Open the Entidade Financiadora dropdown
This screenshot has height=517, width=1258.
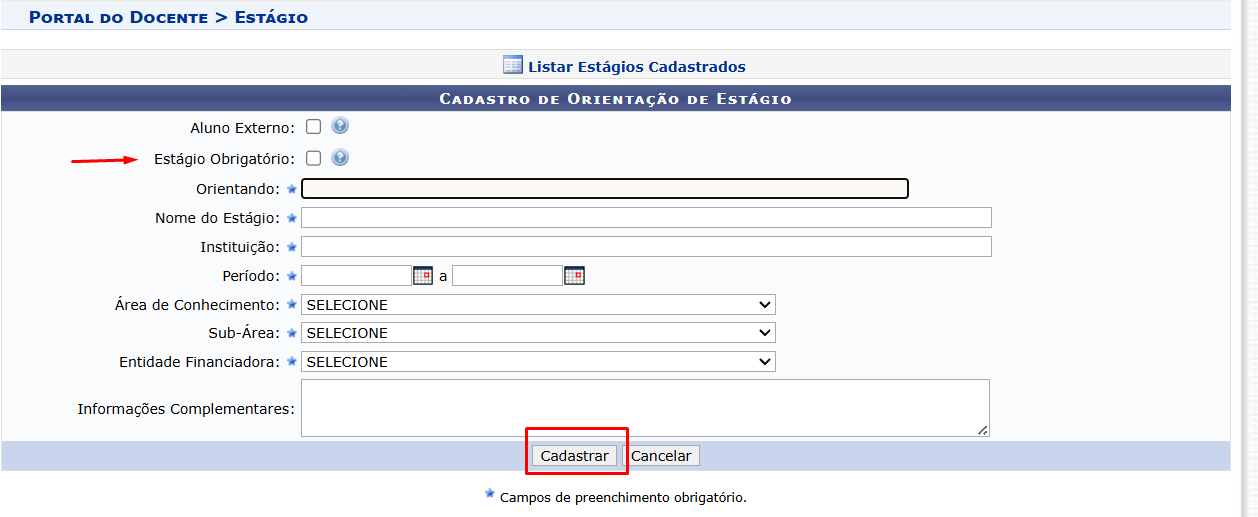pyautogui.click(x=538, y=362)
